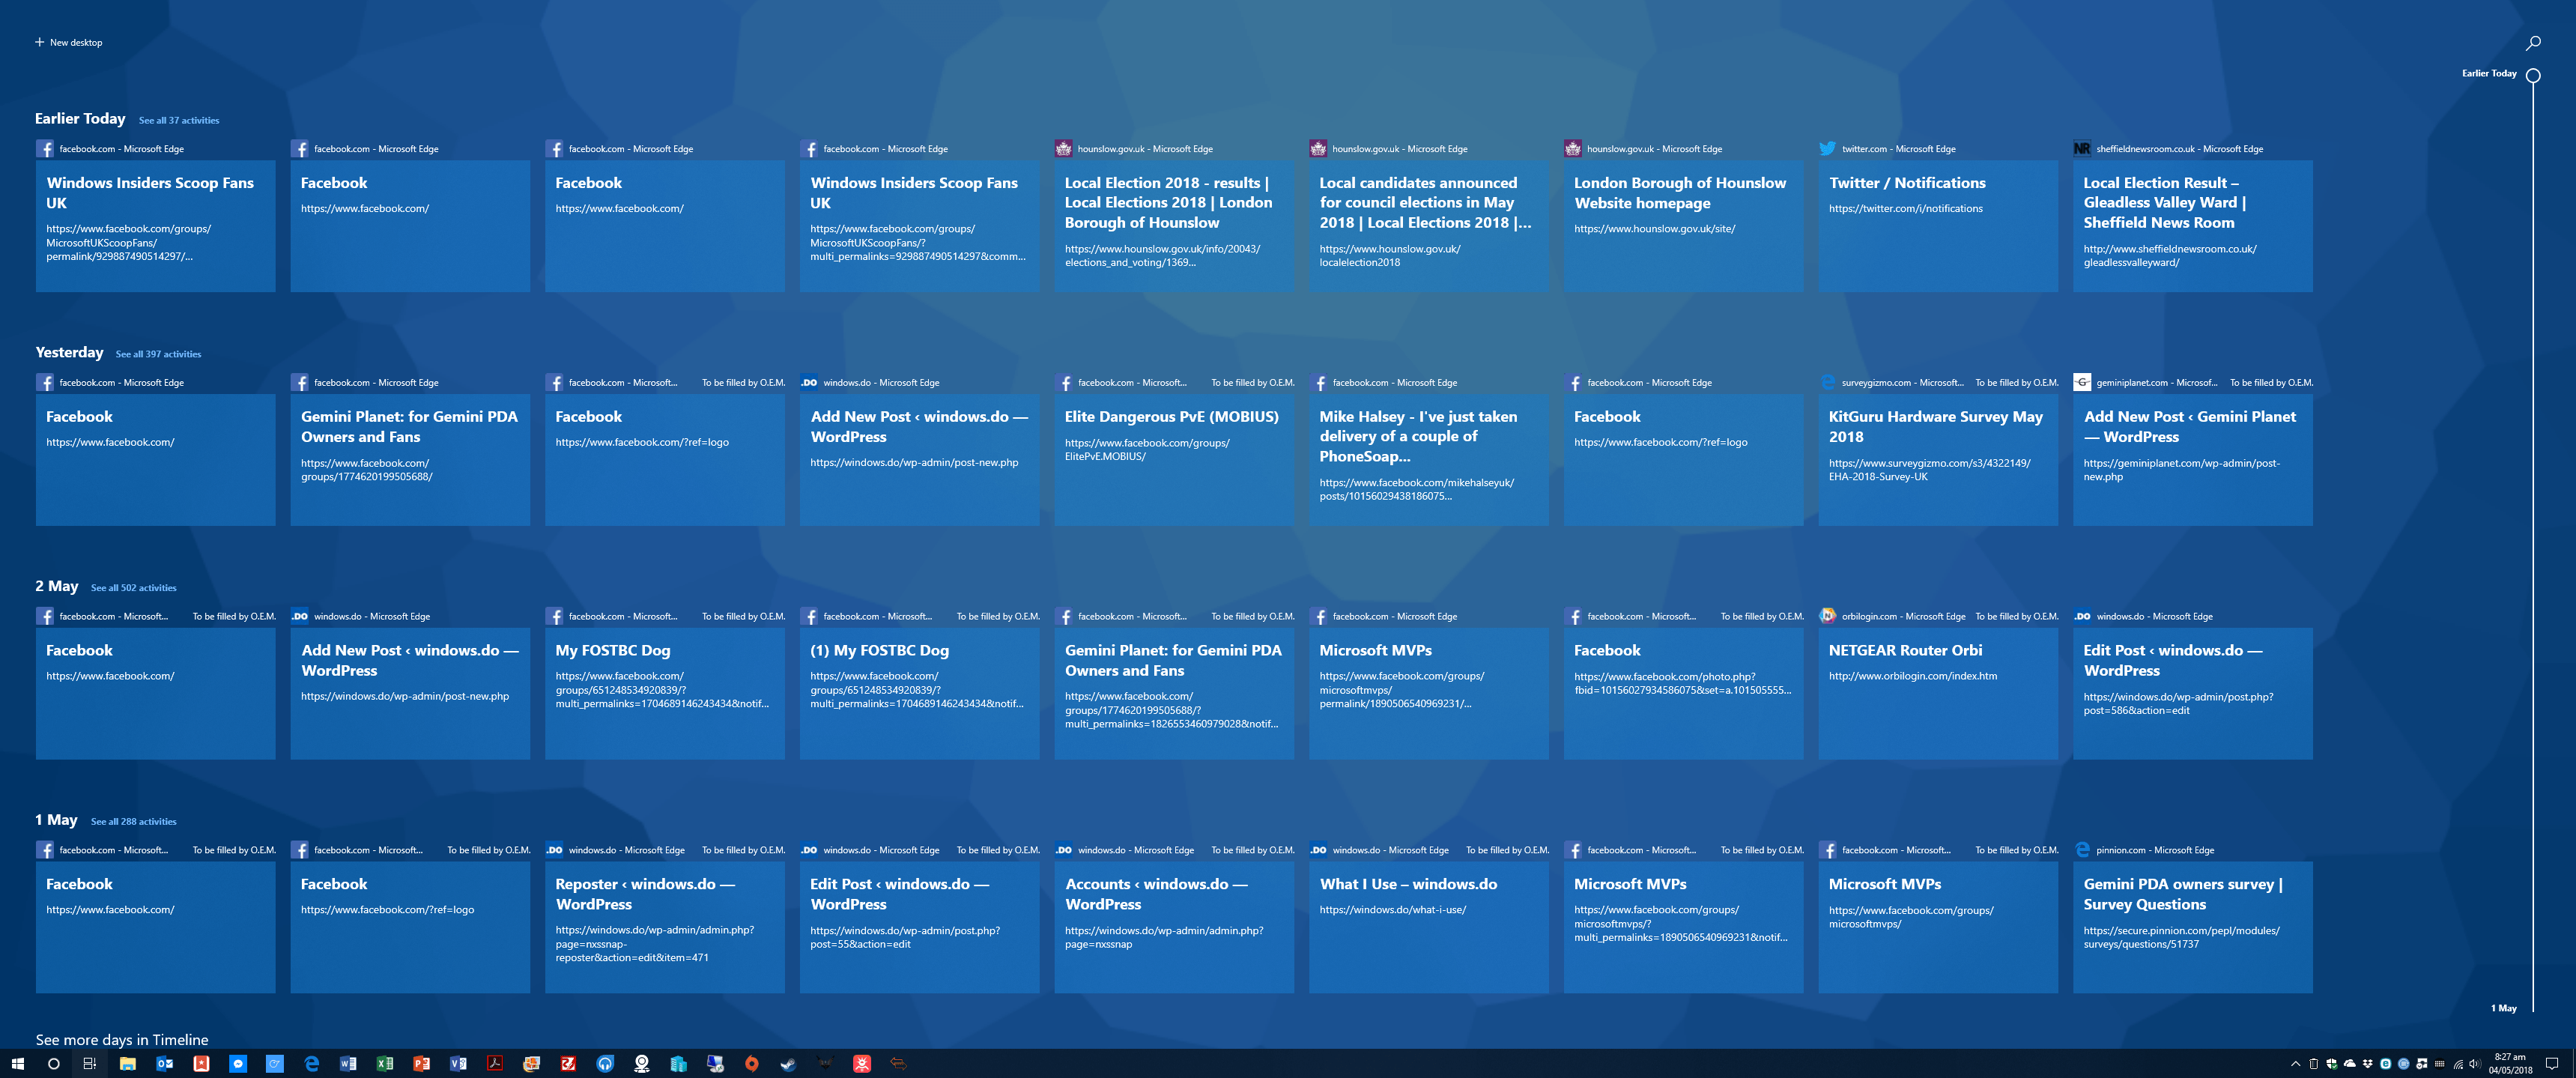
Task: Select Earlier Today marker on timeline scrollbar
Action: coord(2533,75)
